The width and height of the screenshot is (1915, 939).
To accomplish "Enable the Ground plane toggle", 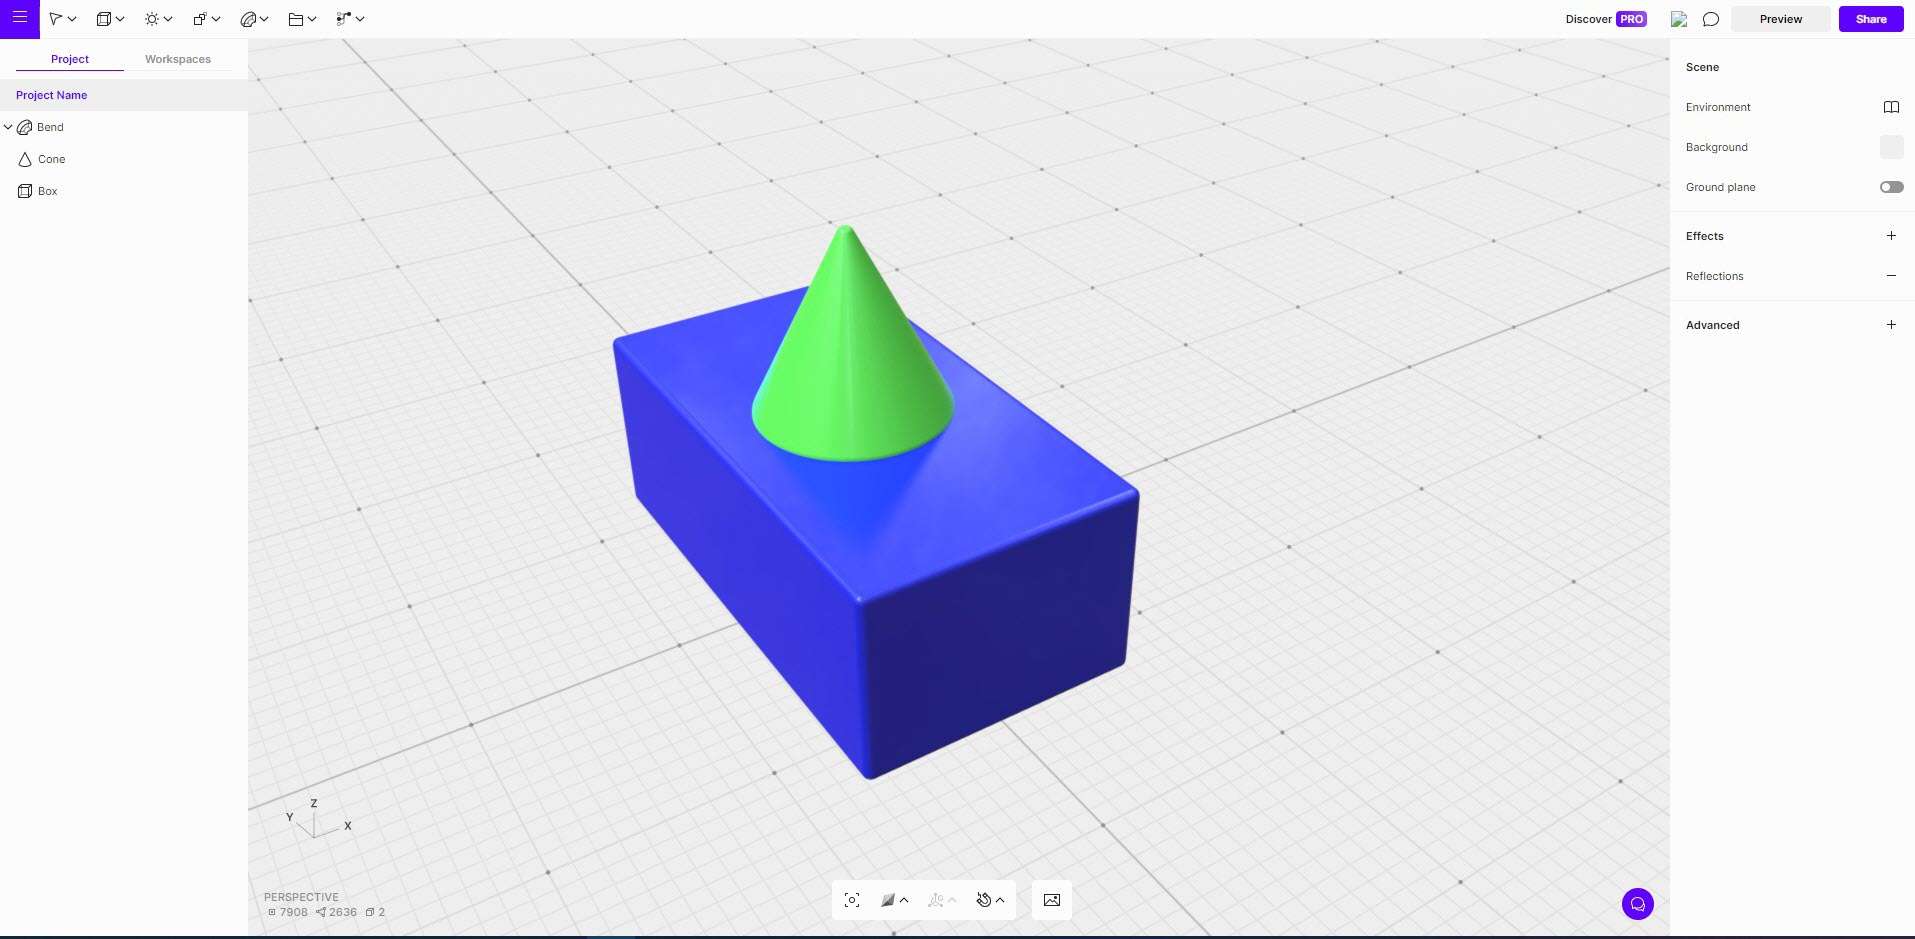I will click(x=1892, y=187).
